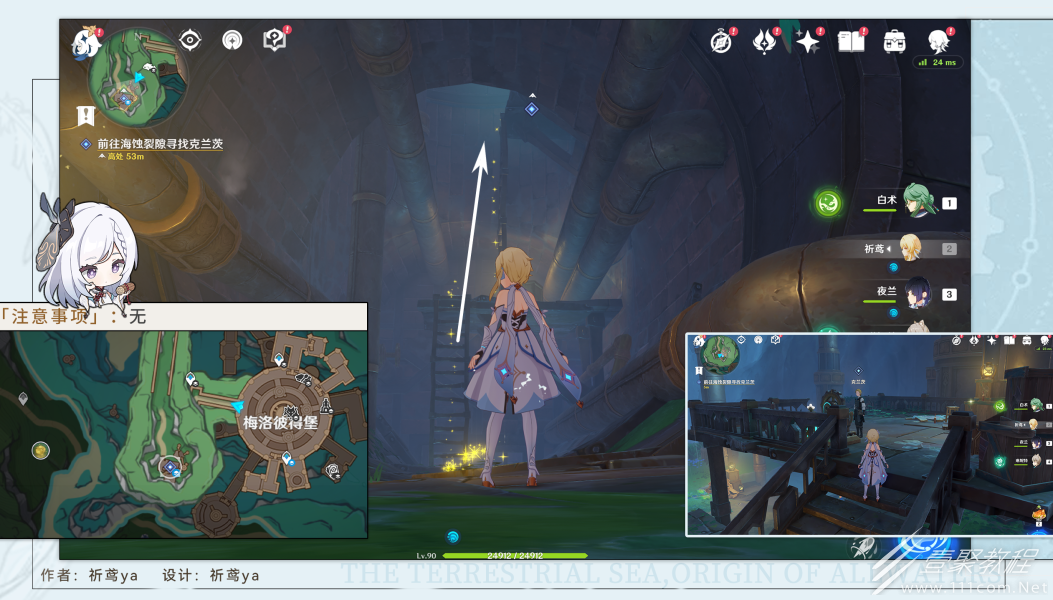
Task: Click the quest bookmark flag icon
Action: (x=85, y=116)
